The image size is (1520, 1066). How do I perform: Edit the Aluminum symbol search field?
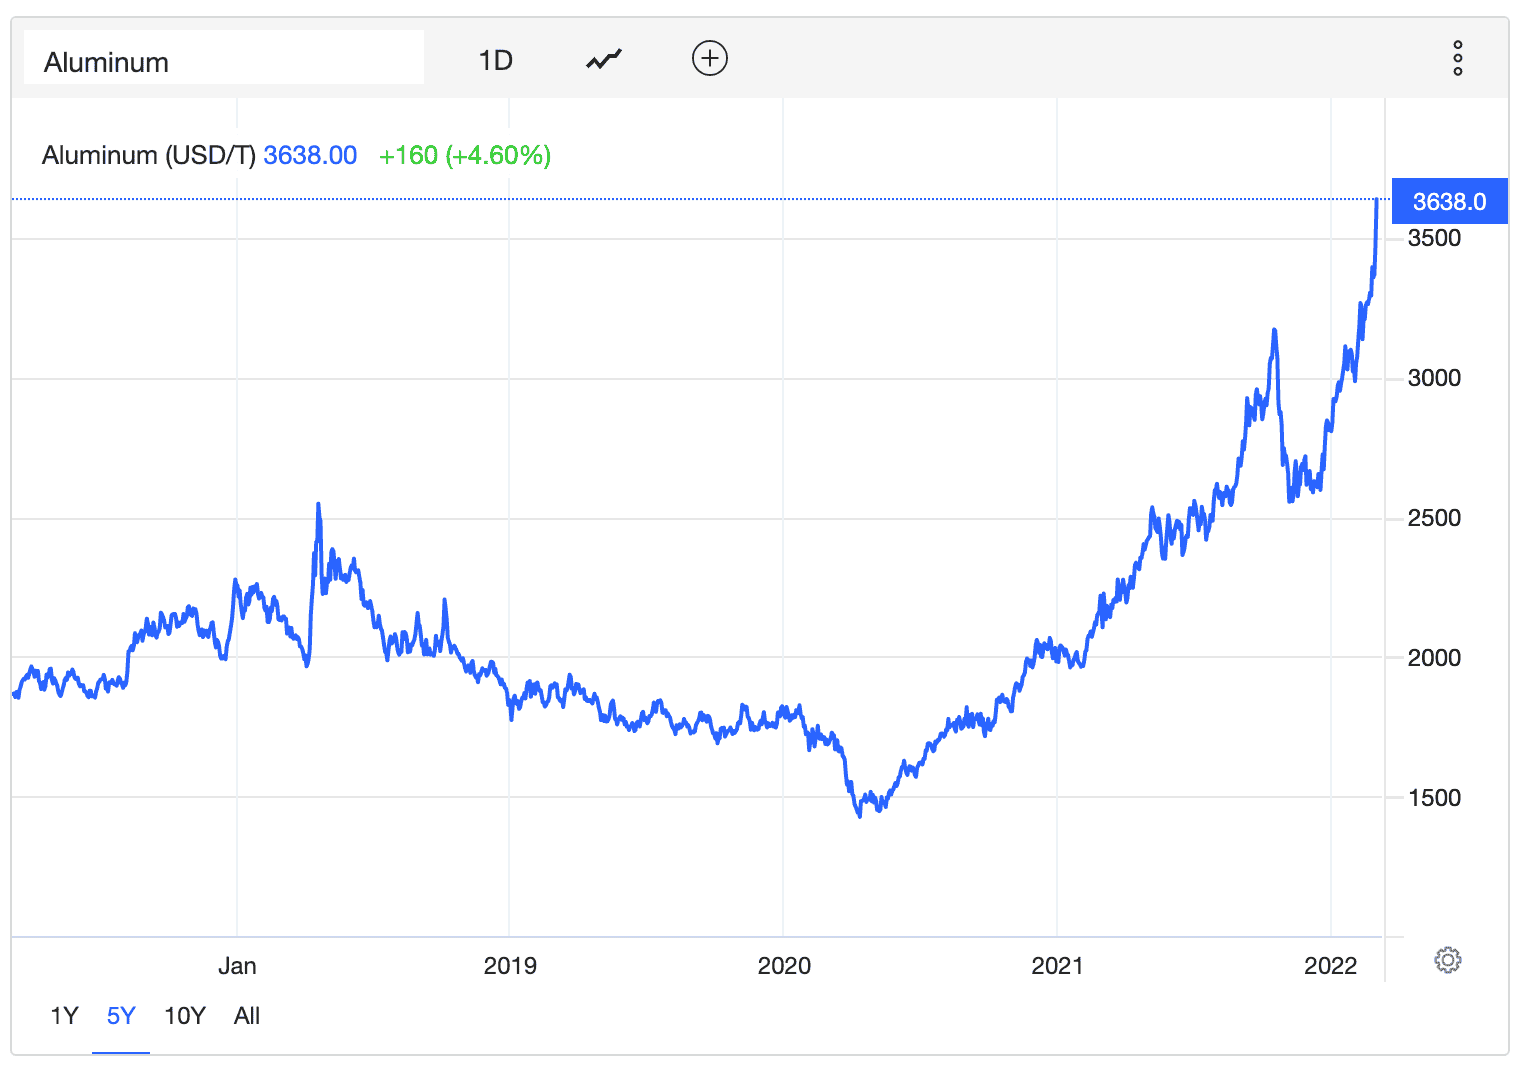point(224,58)
